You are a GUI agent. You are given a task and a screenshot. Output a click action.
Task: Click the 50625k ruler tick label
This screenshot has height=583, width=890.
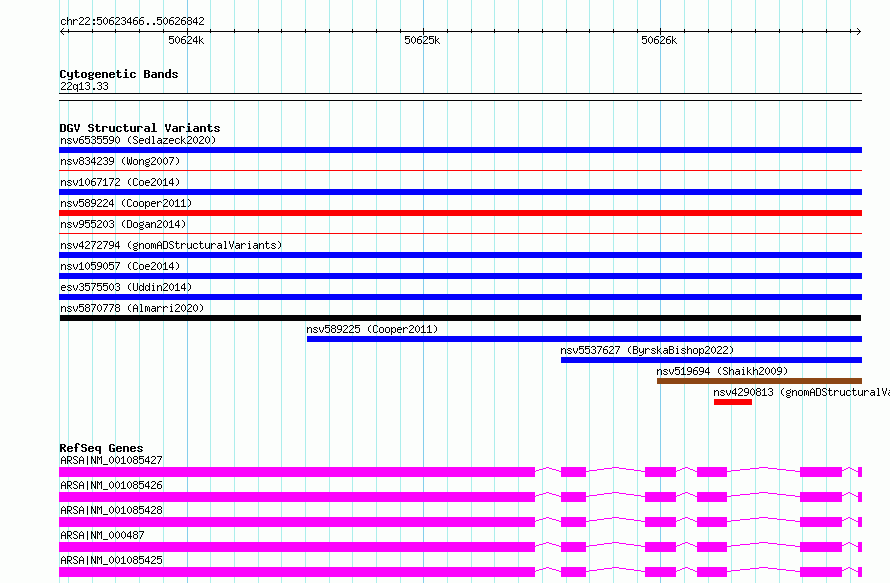pyautogui.click(x=422, y=40)
